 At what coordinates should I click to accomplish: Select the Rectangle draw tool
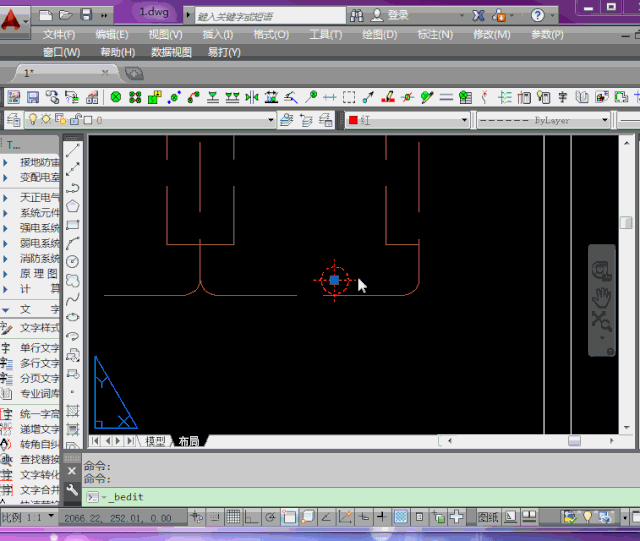pyautogui.click(x=73, y=225)
